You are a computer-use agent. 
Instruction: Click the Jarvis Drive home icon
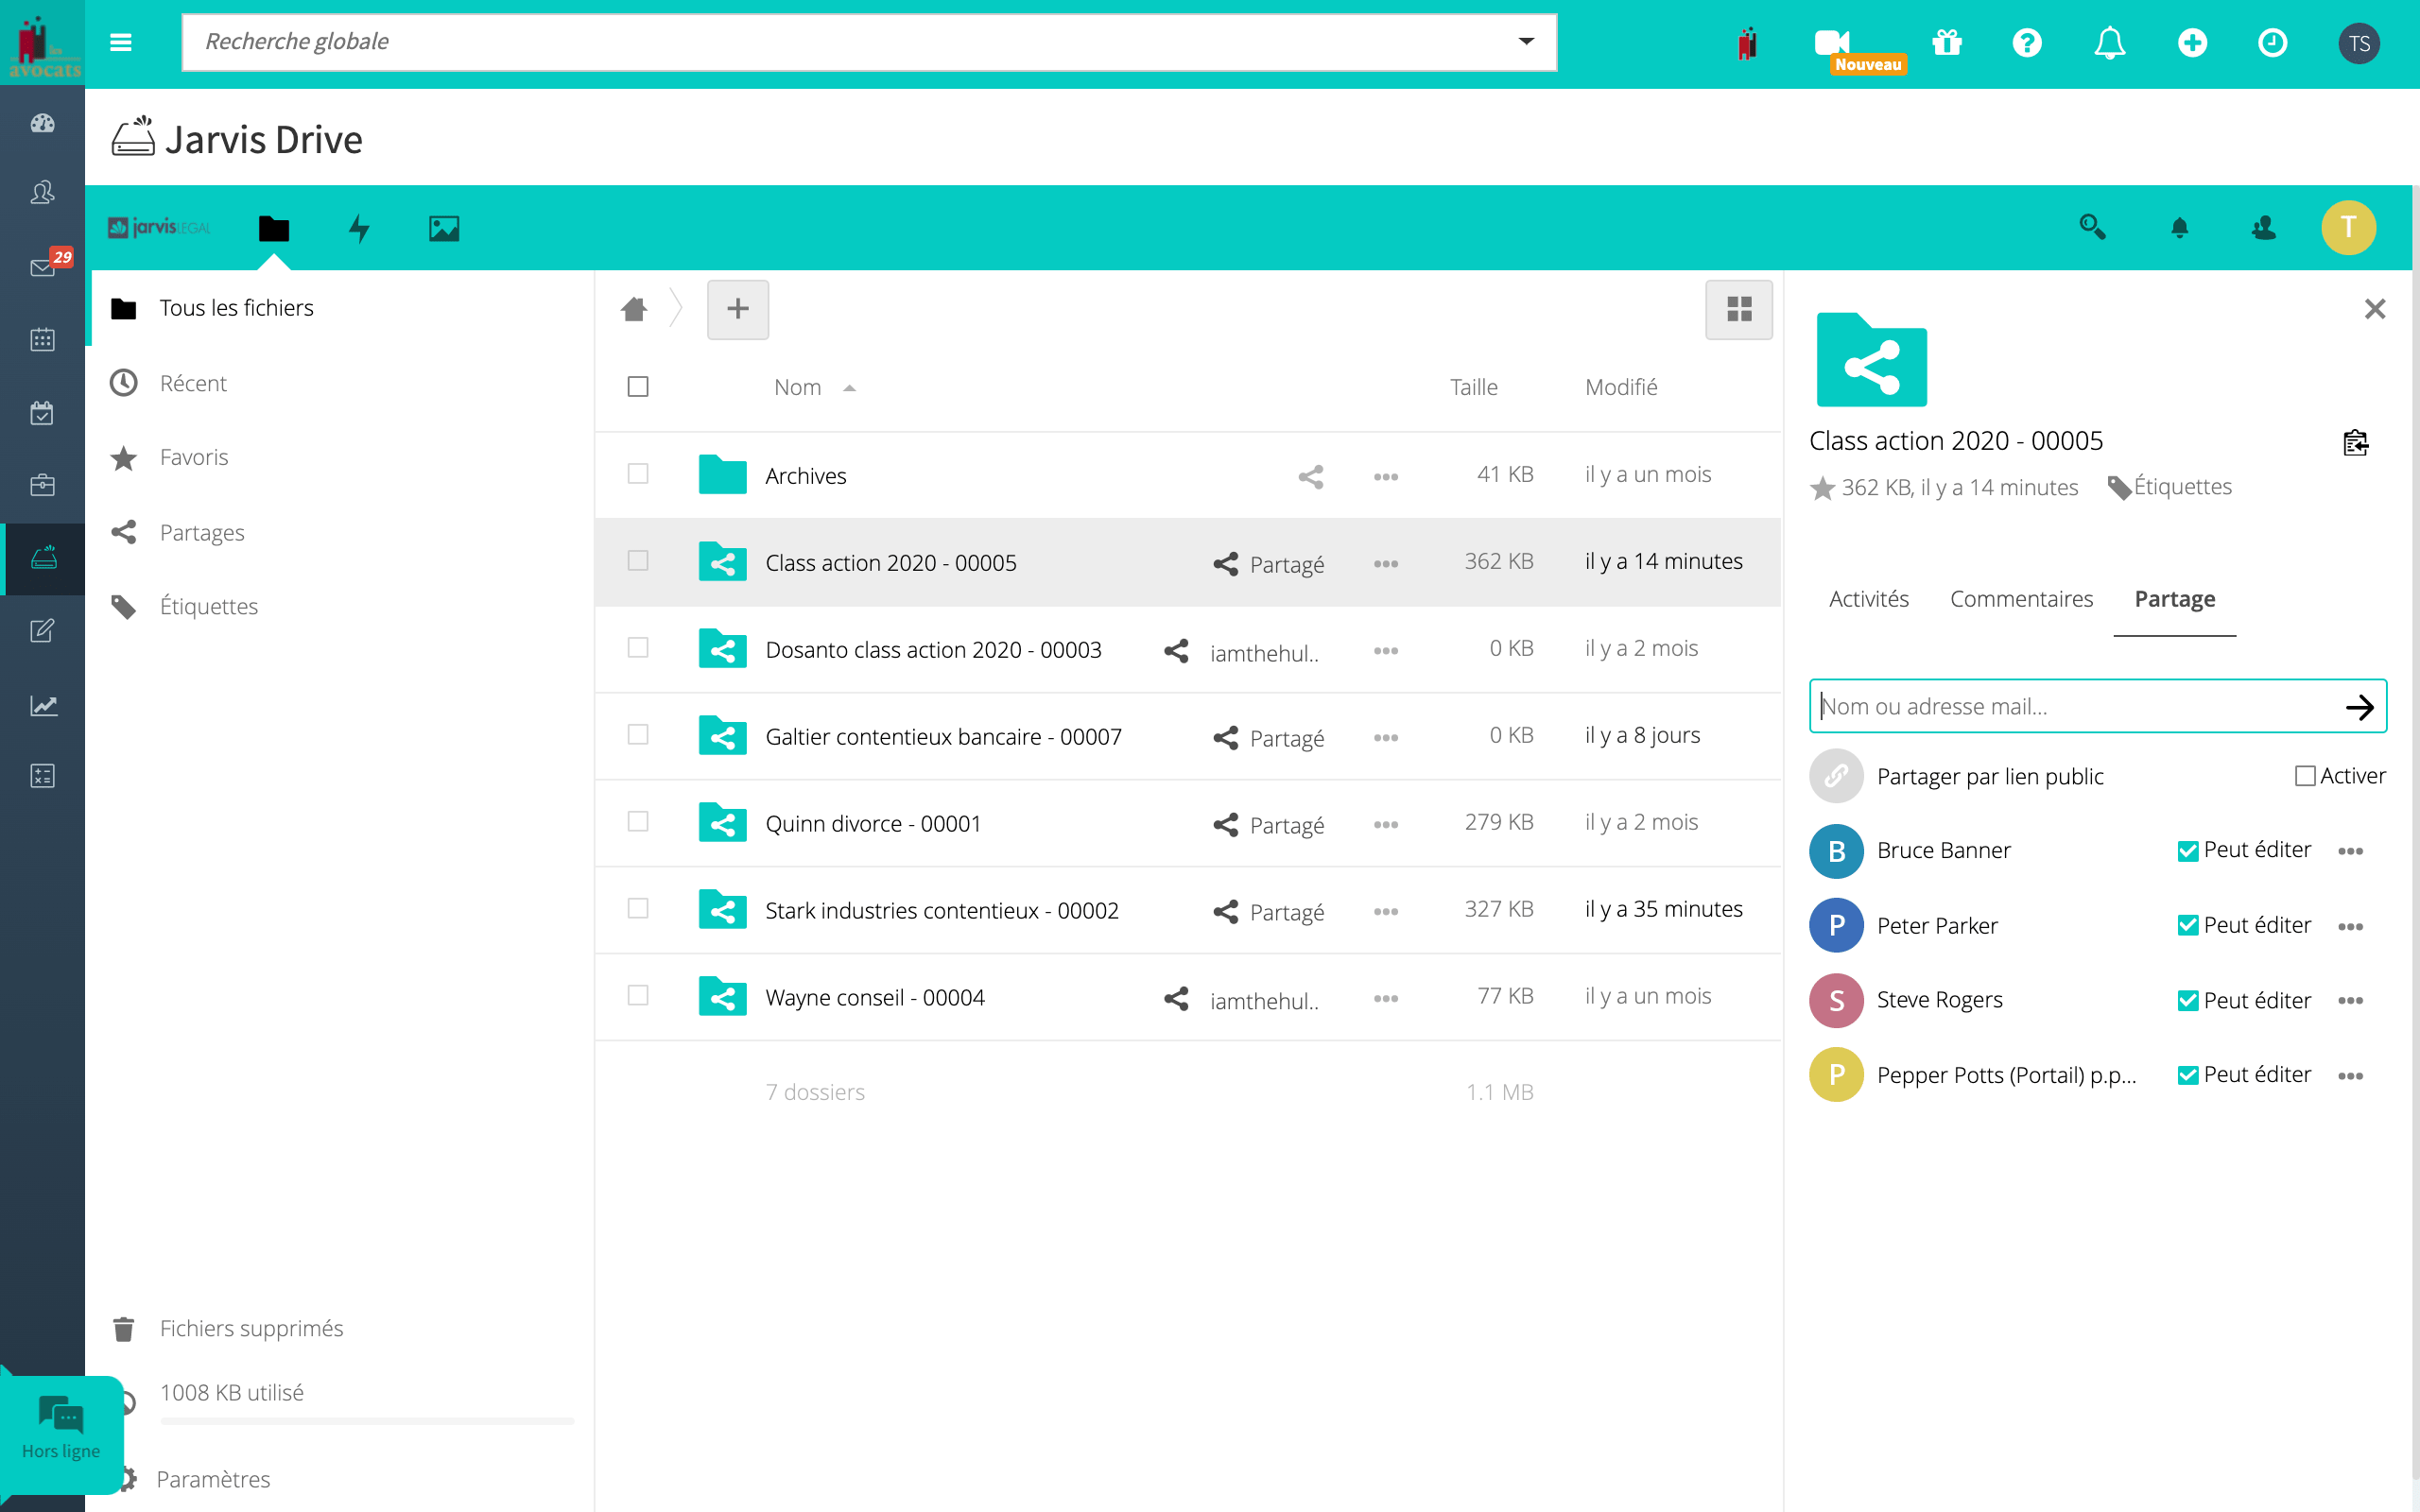(x=634, y=308)
